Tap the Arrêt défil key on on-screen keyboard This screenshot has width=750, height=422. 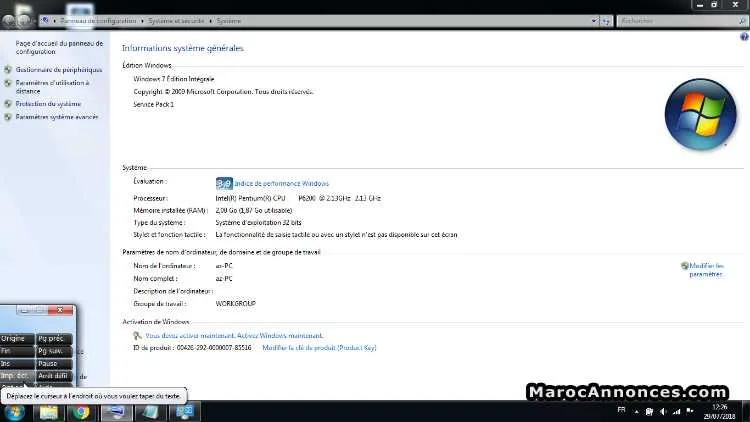click(x=54, y=376)
